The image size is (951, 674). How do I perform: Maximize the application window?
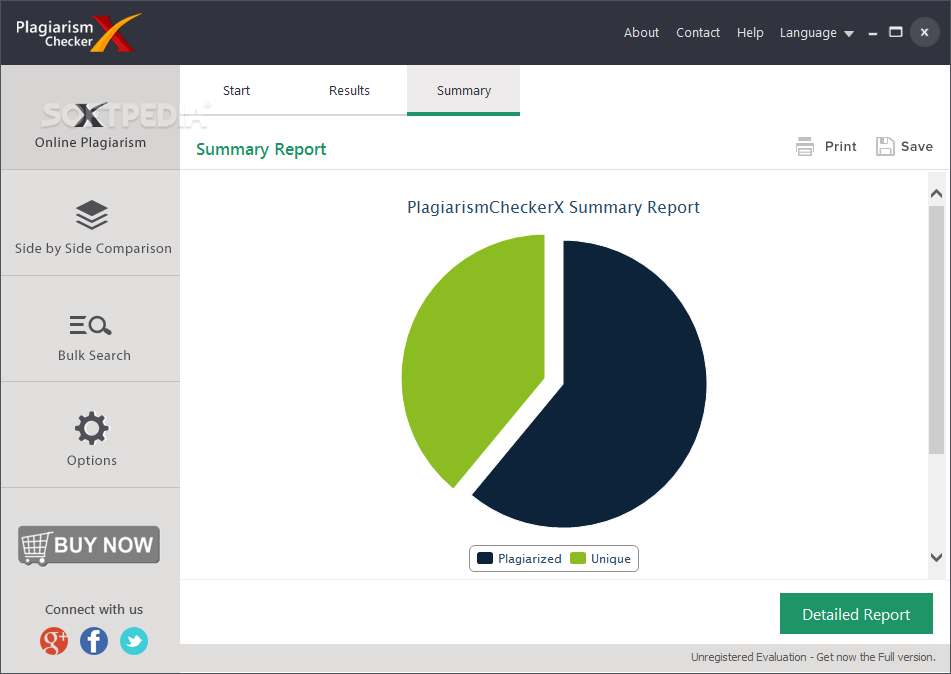pos(896,32)
